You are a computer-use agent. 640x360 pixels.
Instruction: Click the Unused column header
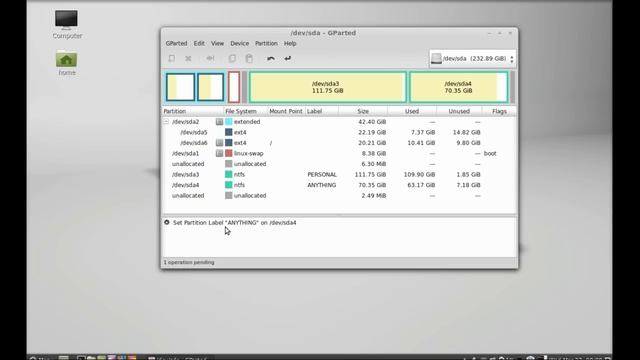tap(459, 111)
